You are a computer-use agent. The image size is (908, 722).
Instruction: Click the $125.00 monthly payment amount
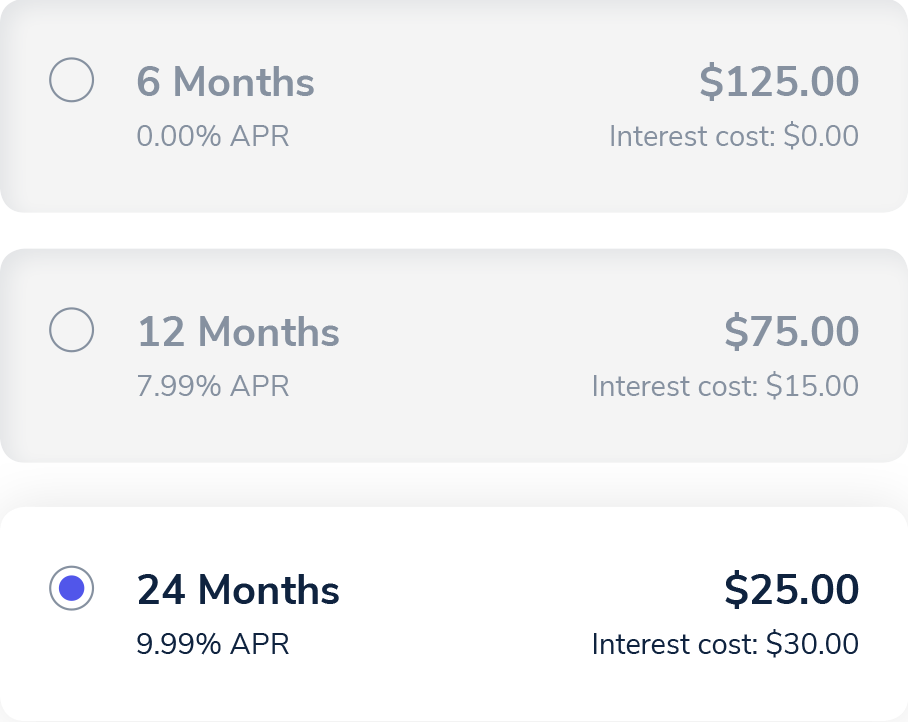[x=779, y=82]
